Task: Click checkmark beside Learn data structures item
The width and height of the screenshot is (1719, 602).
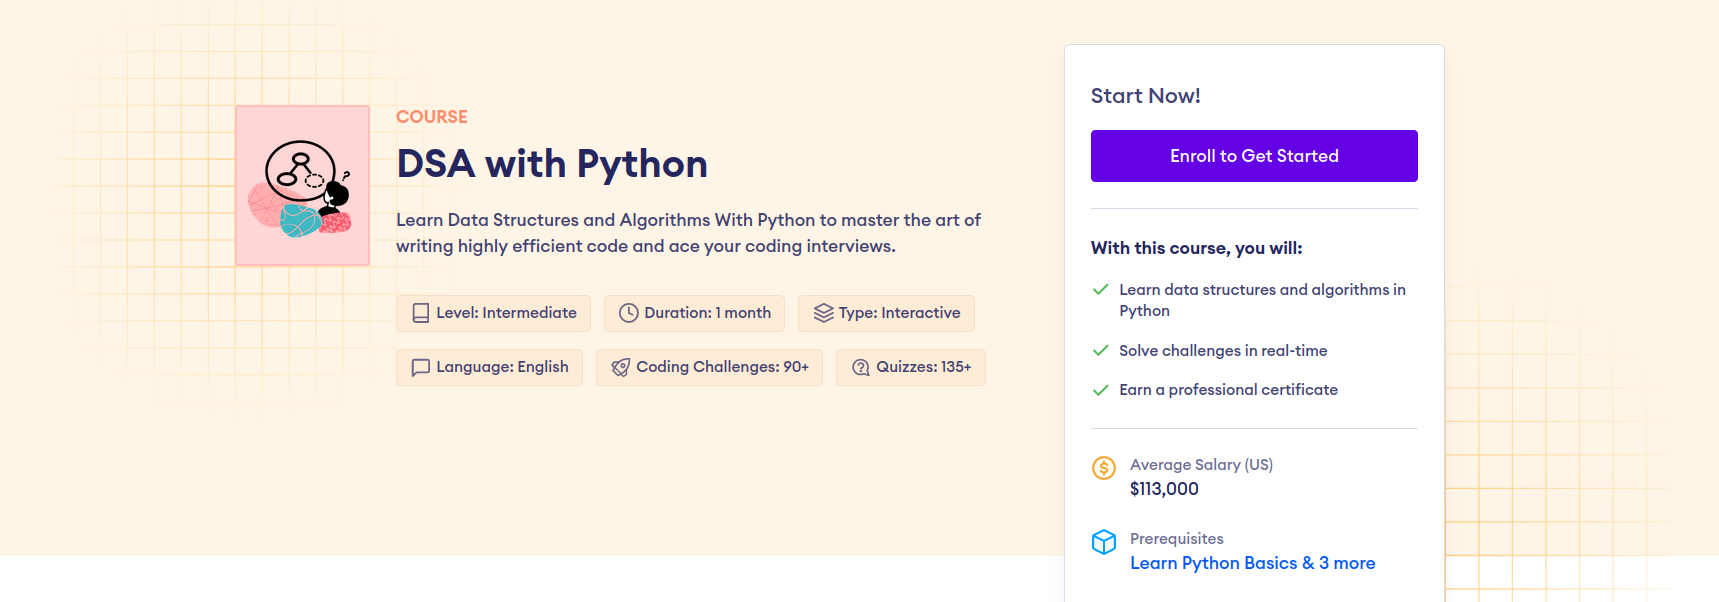Action: coord(1100,290)
